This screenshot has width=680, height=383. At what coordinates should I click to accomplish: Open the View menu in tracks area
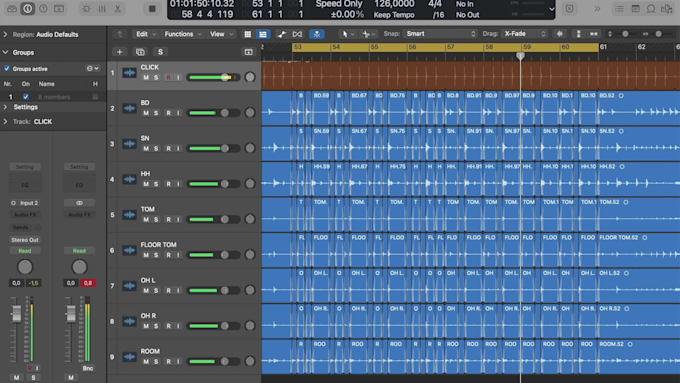[221, 34]
